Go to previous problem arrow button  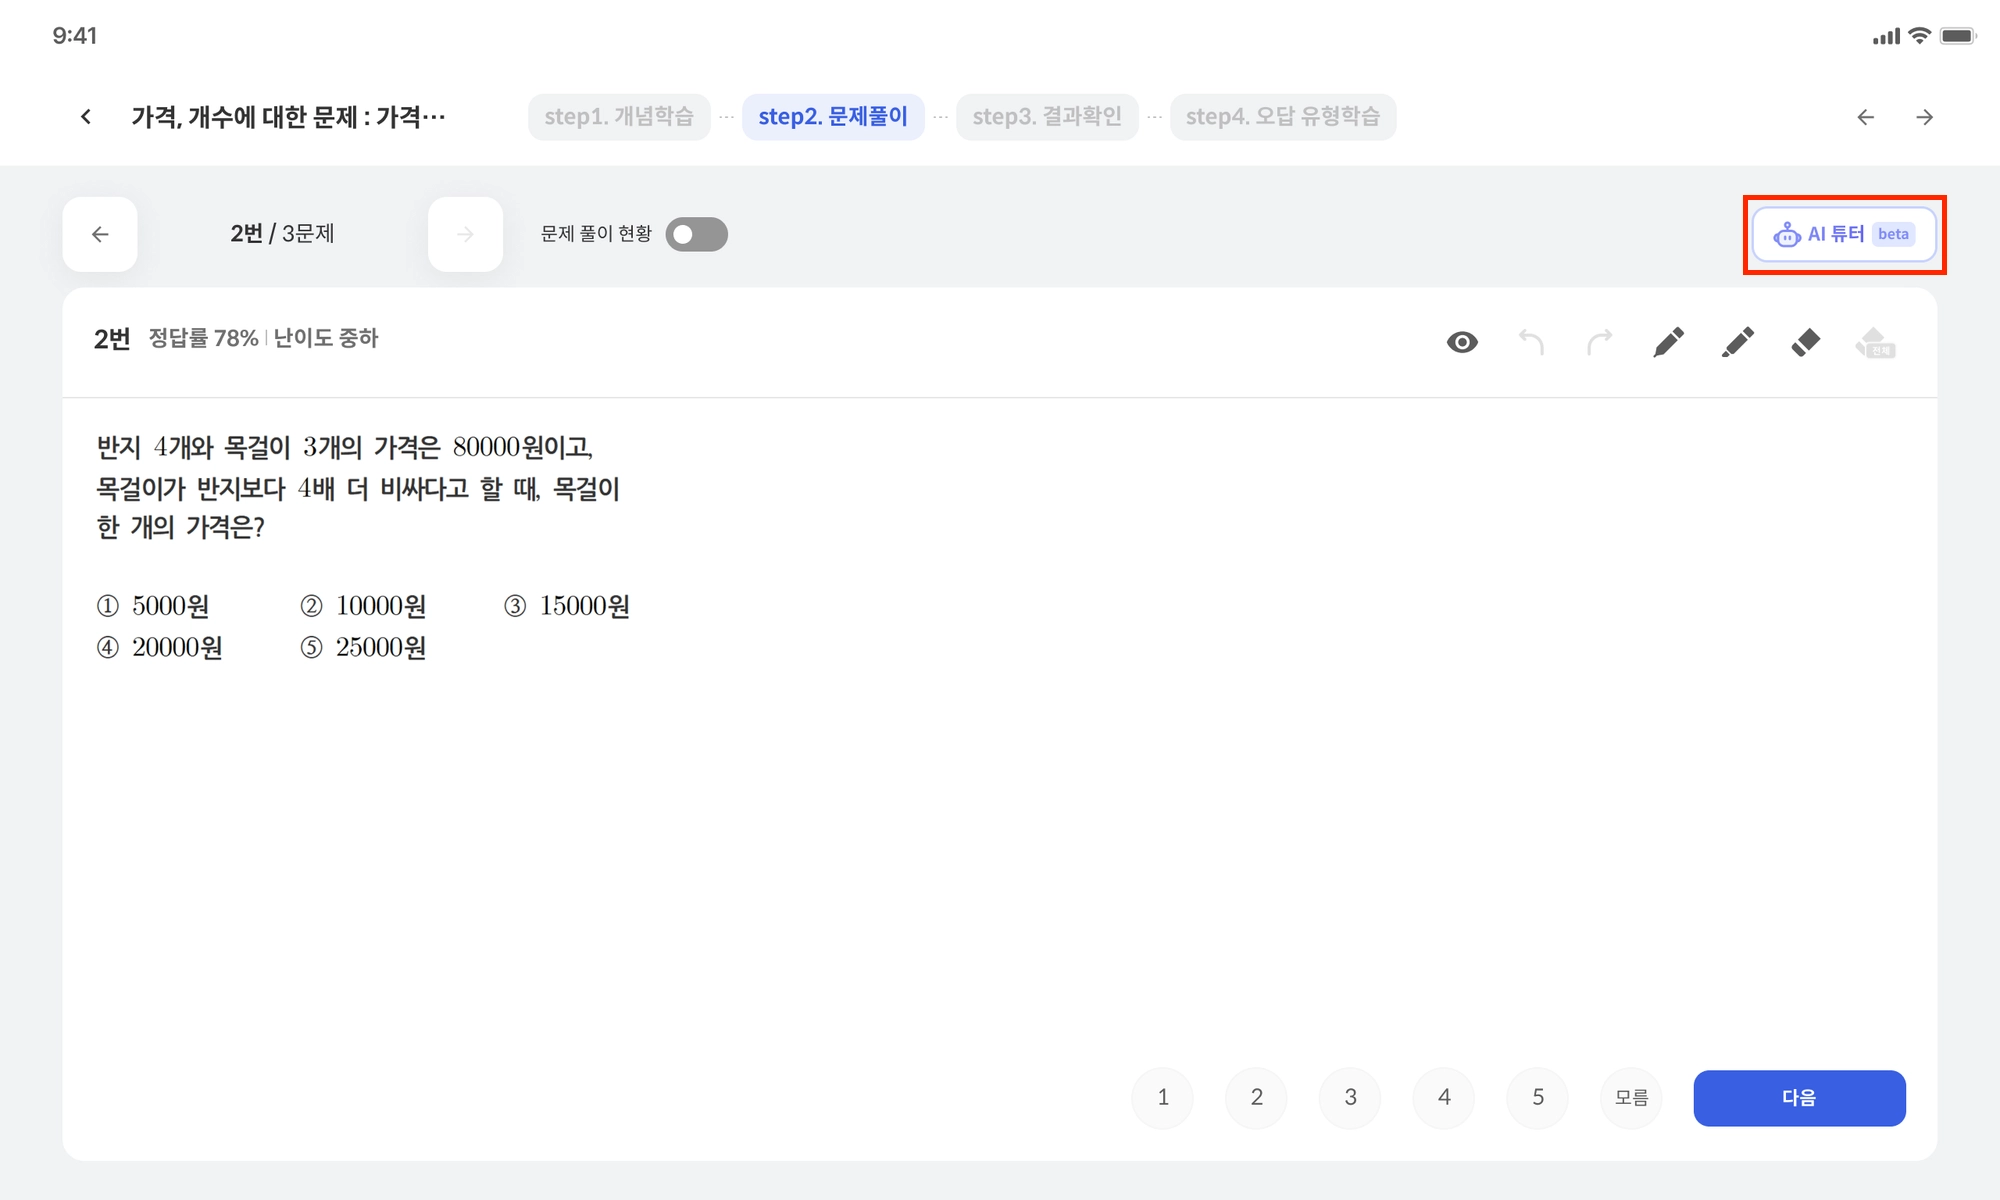click(100, 234)
